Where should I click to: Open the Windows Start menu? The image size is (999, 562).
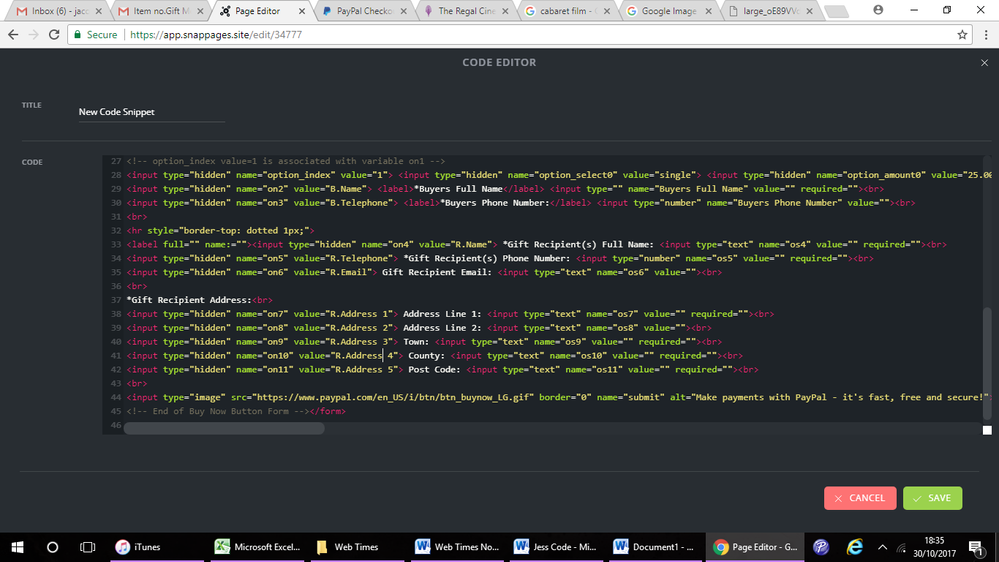(17, 547)
